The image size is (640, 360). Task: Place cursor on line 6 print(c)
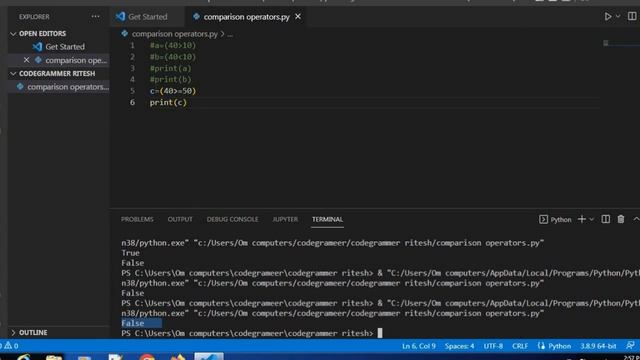coord(168,102)
